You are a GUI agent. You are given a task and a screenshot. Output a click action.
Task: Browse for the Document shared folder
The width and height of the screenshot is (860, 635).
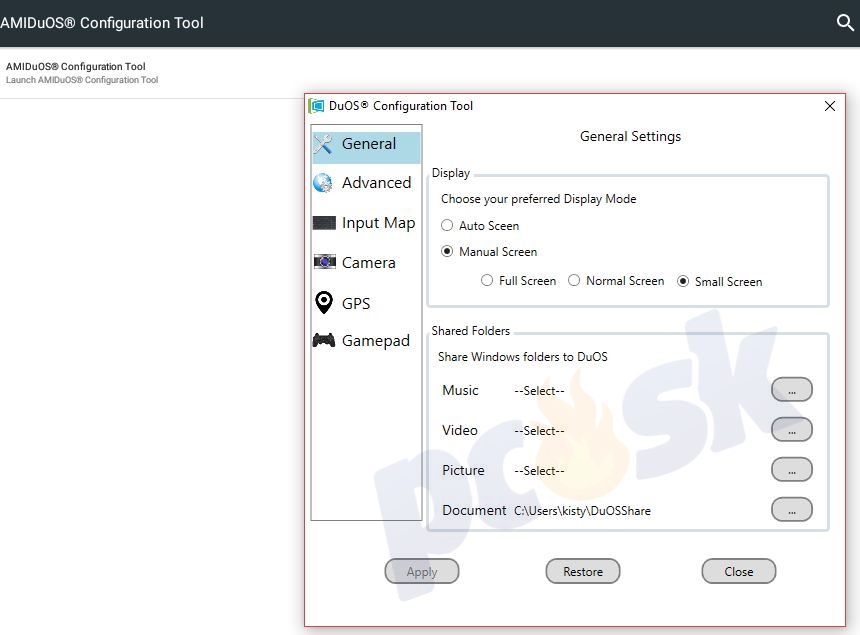coord(791,510)
